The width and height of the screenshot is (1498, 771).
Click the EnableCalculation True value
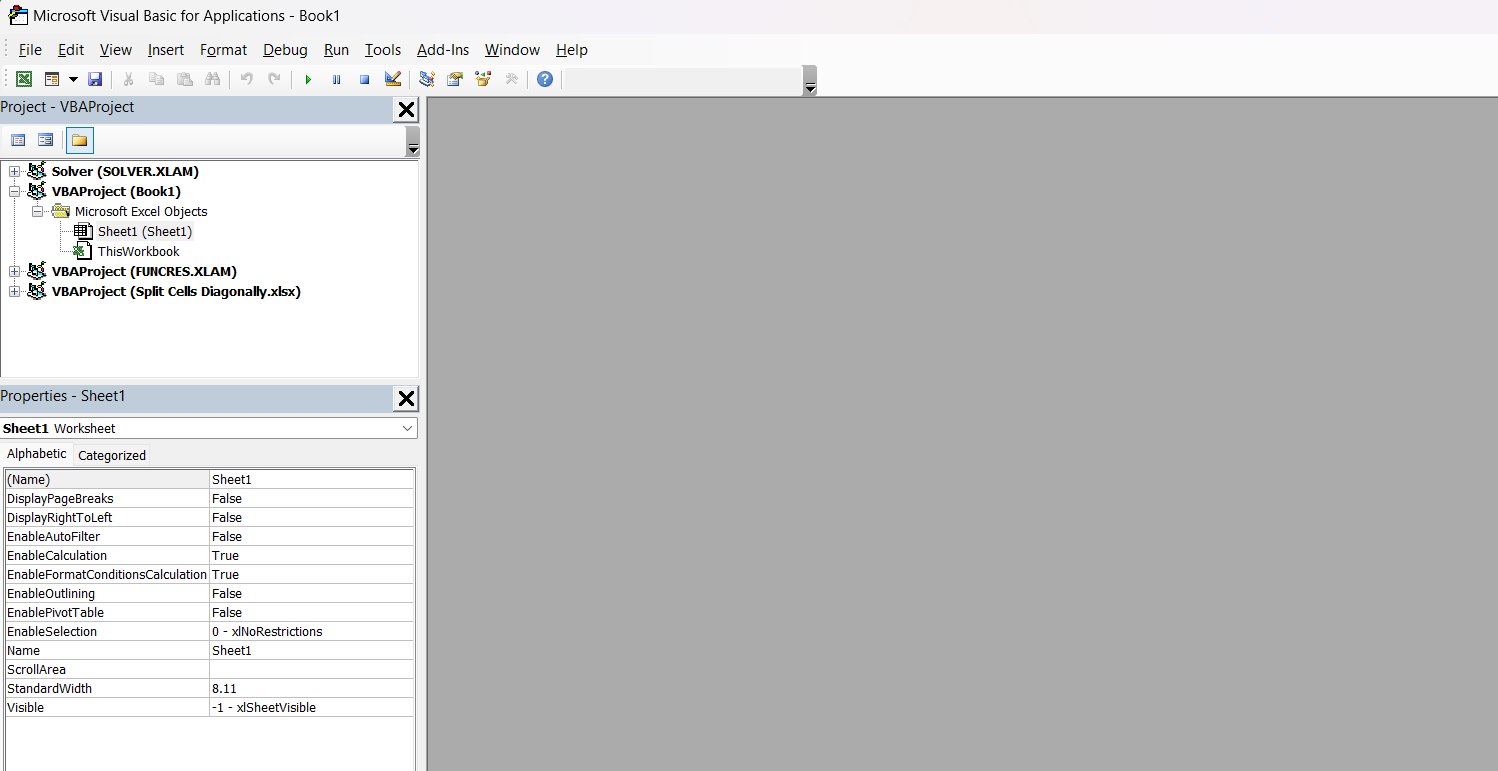tap(311, 555)
